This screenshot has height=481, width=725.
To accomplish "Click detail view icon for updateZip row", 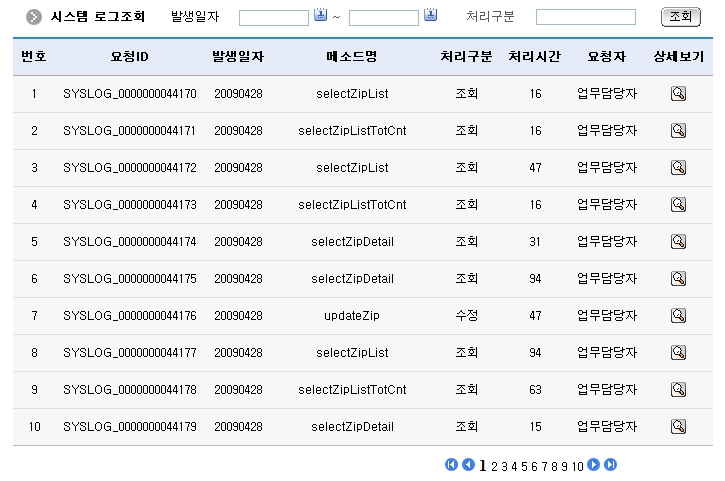I will point(678,316).
